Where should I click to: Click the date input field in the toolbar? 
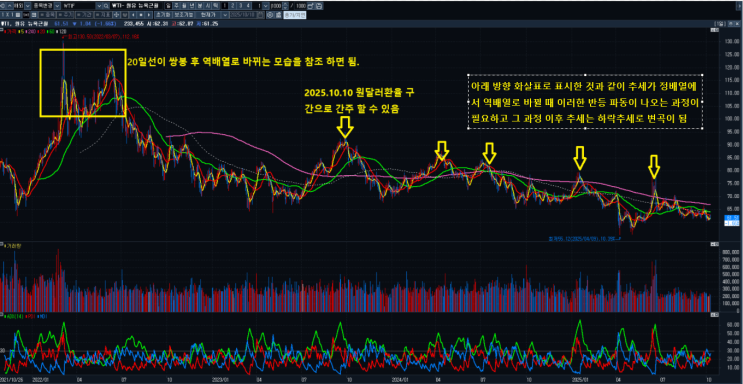pyautogui.click(x=243, y=15)
